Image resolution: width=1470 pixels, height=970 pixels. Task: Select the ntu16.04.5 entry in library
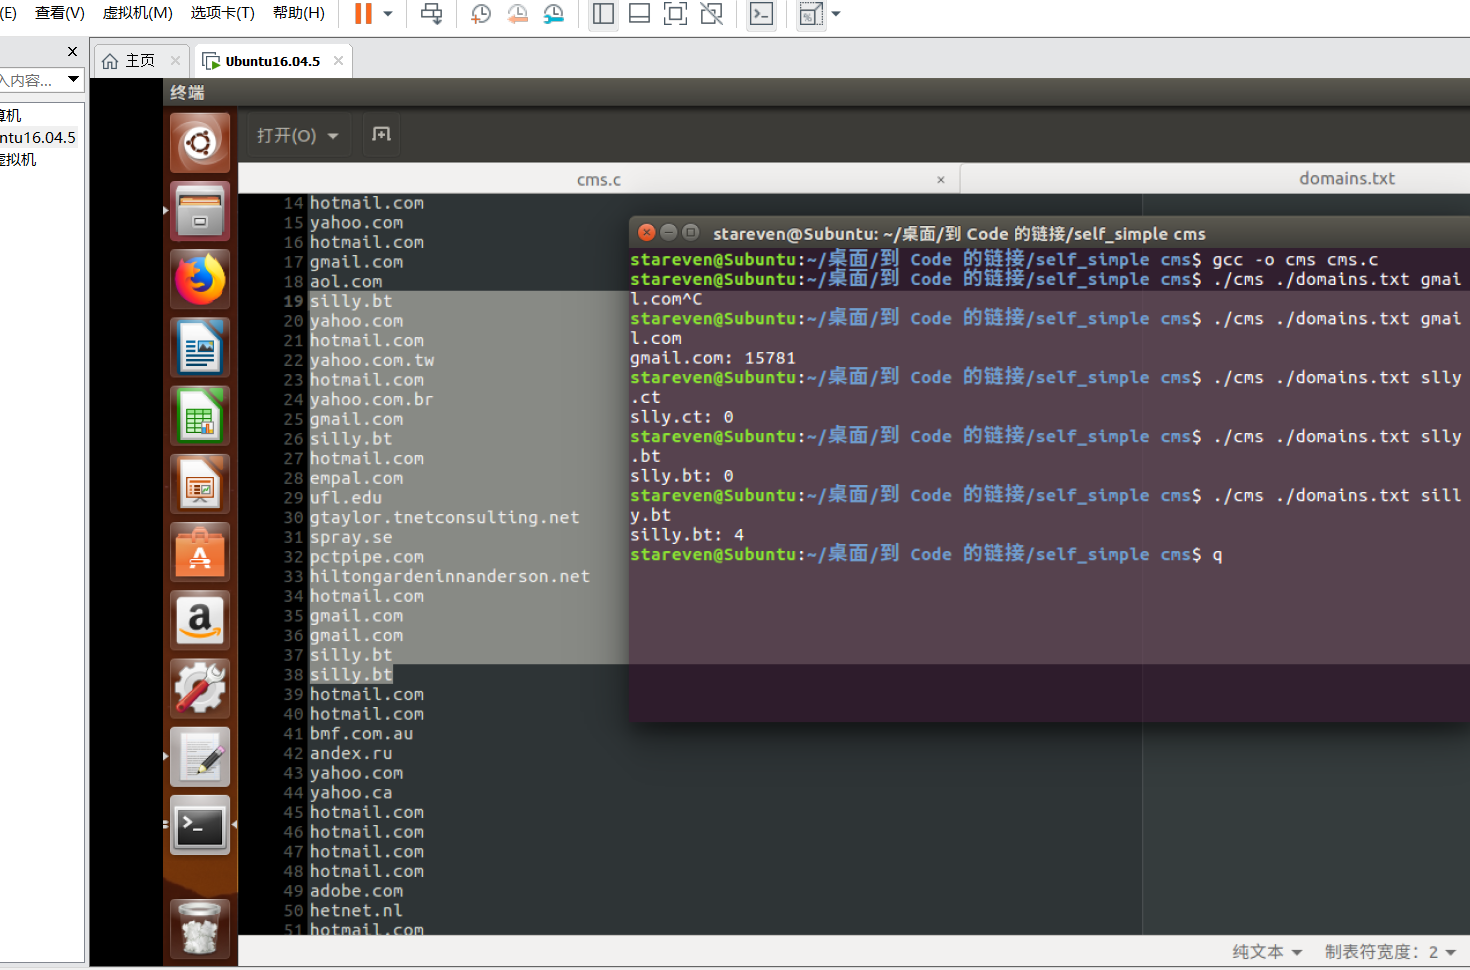[38, 137]
